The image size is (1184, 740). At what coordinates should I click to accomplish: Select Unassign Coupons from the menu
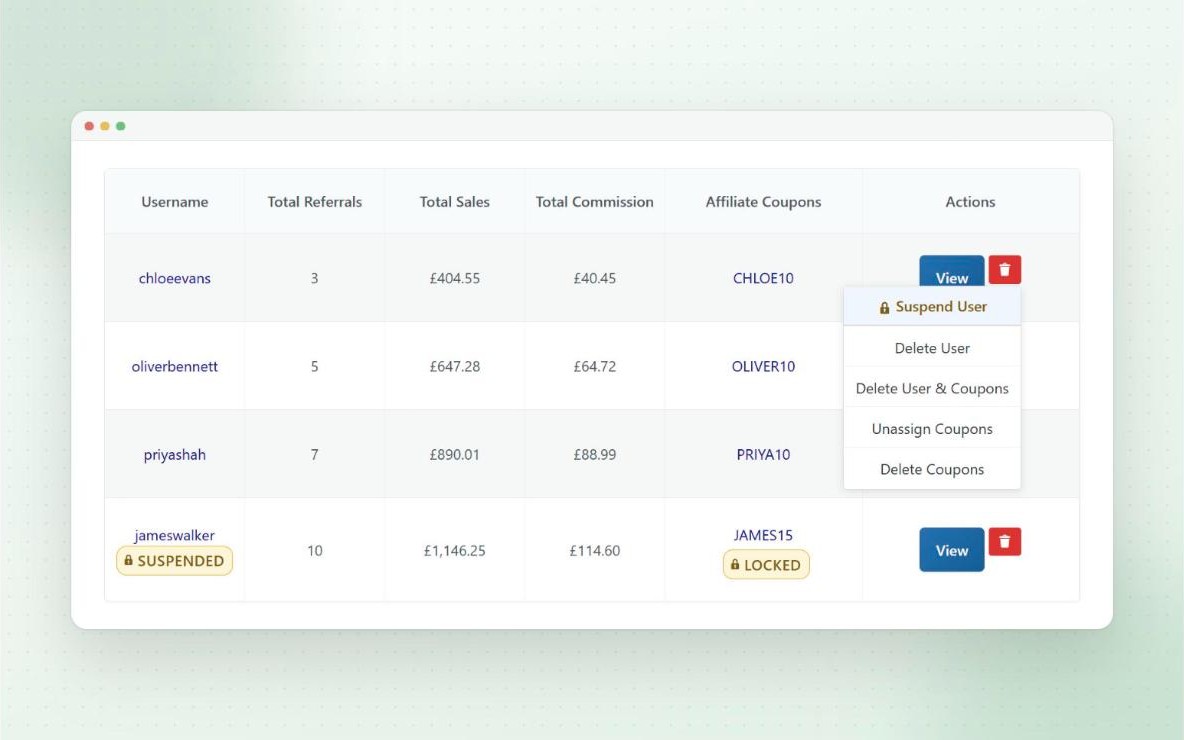coord(932,429)
